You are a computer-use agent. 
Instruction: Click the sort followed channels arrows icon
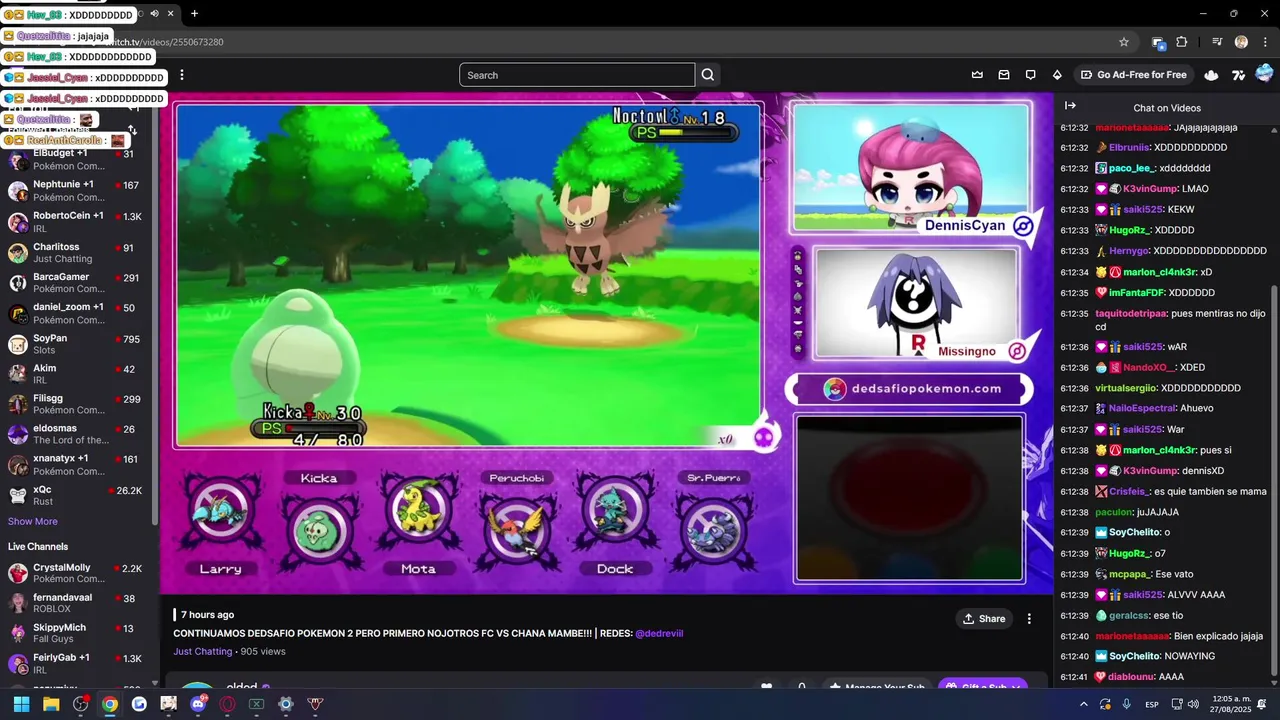(132, 130)
